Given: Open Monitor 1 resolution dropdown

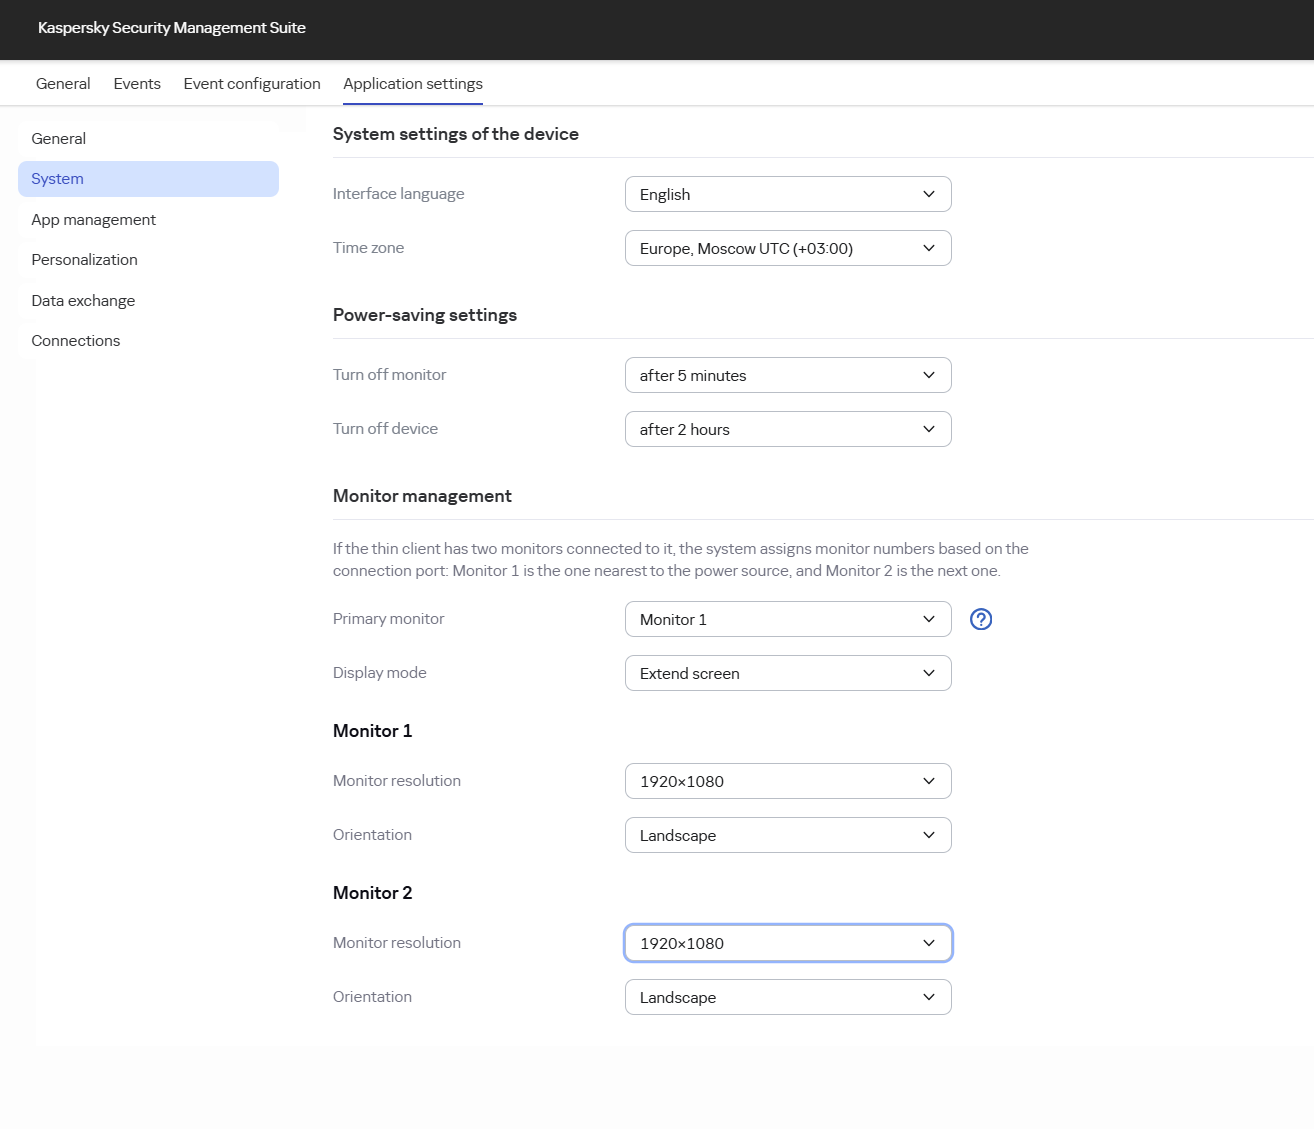Looking at the screenshot, I should coord(788,781).
